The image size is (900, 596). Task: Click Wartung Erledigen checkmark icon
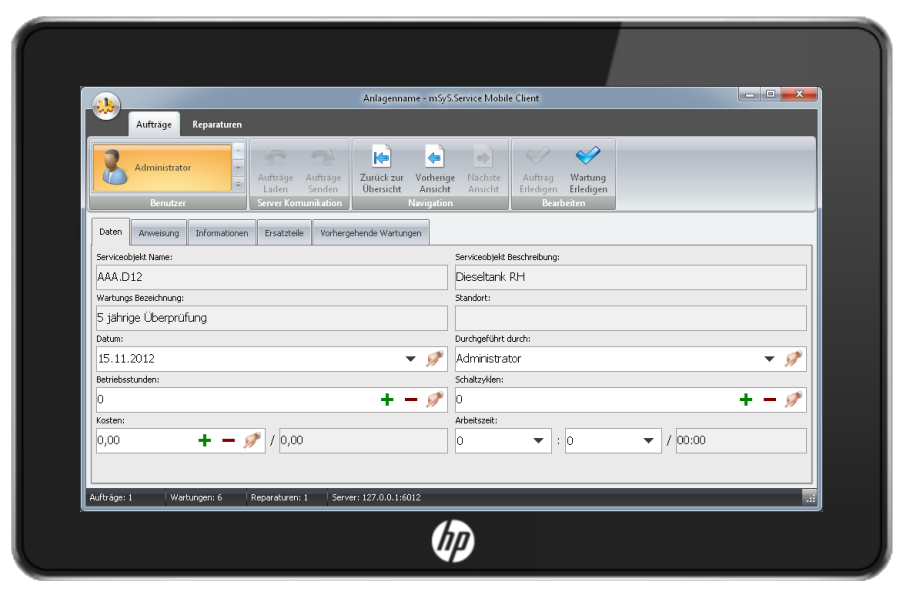(x=587, y=157)
